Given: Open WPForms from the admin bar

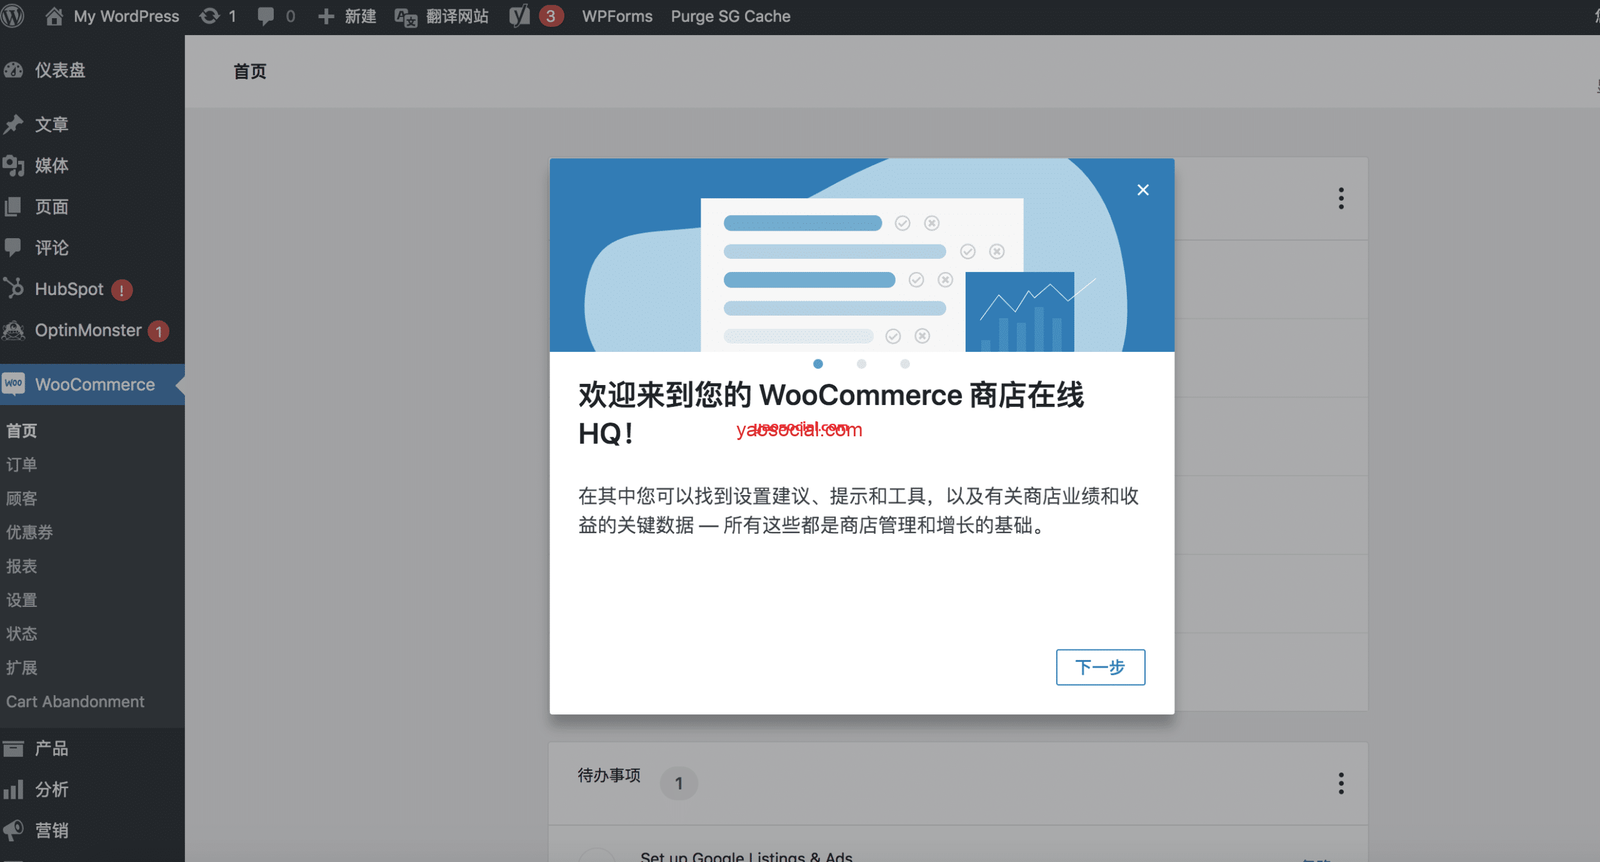Looking at the screenshot, I should coord(617,16).
